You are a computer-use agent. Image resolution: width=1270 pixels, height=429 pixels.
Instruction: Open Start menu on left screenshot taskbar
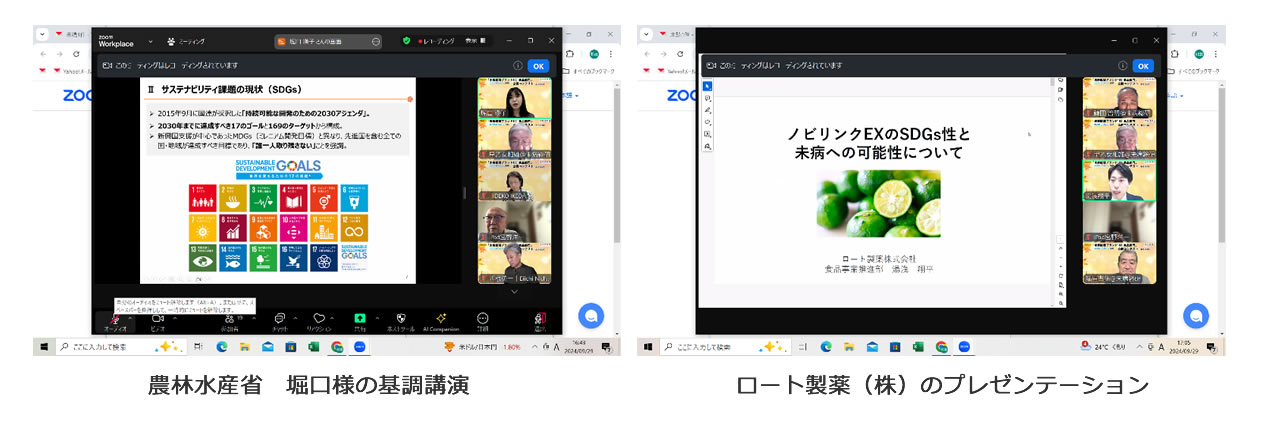tap(44, 347)
